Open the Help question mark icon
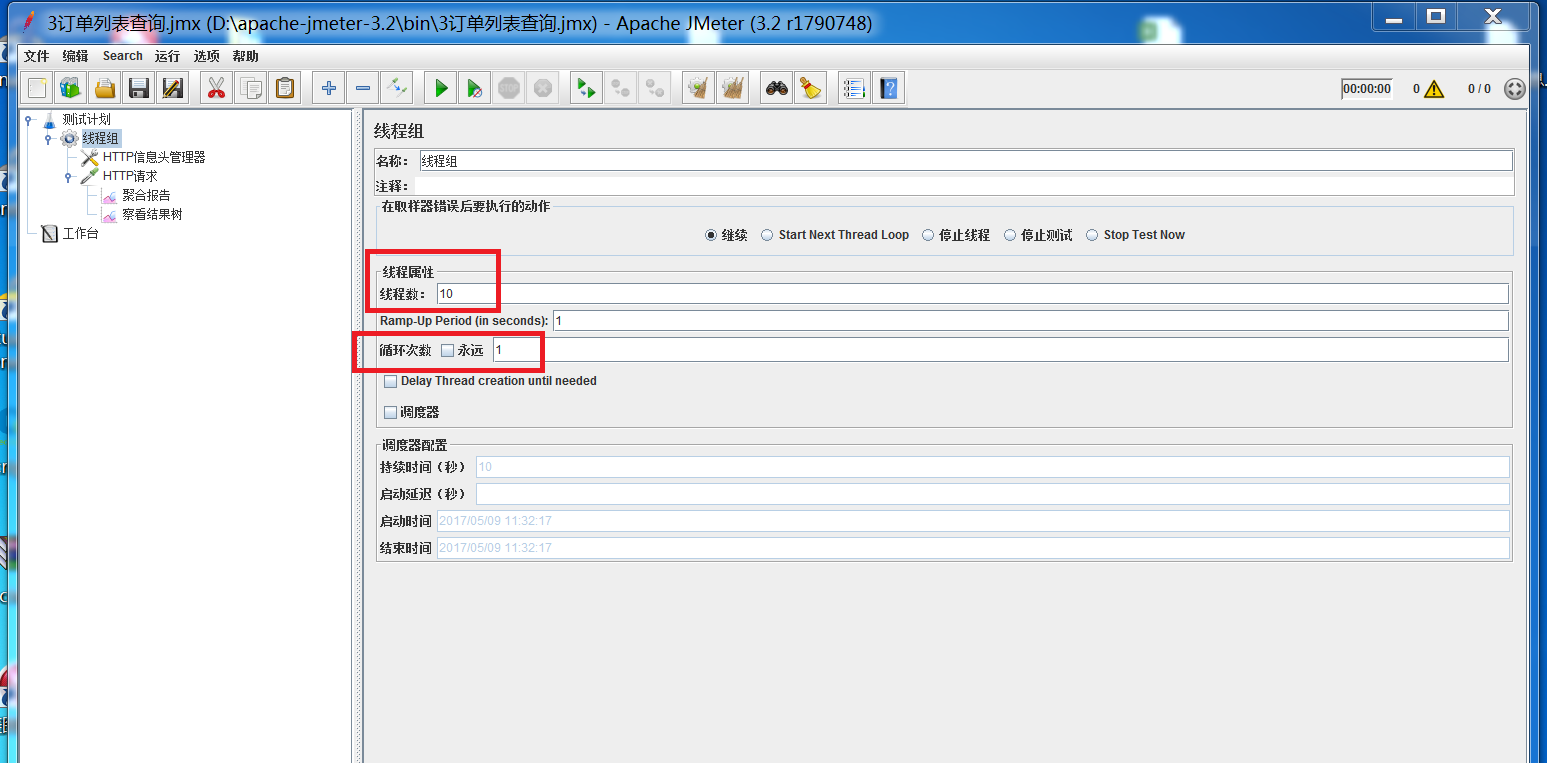 888,88
